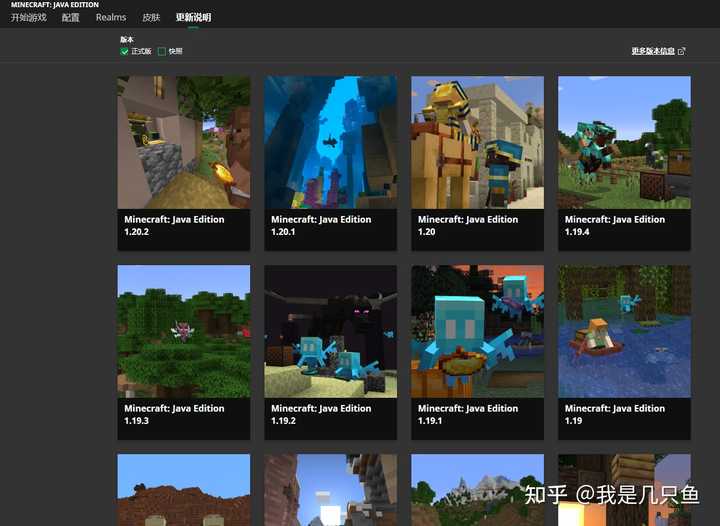The height and width of the screenshot is (526, 720).
Task: Enable the 快照 checkbox
Action: 162,51
